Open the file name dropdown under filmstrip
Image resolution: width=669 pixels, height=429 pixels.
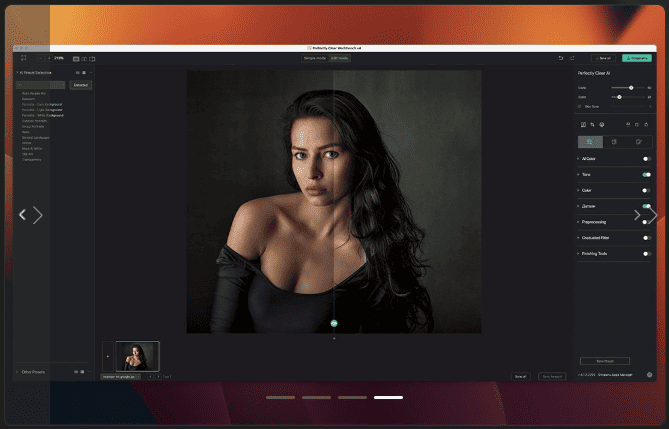121,377
